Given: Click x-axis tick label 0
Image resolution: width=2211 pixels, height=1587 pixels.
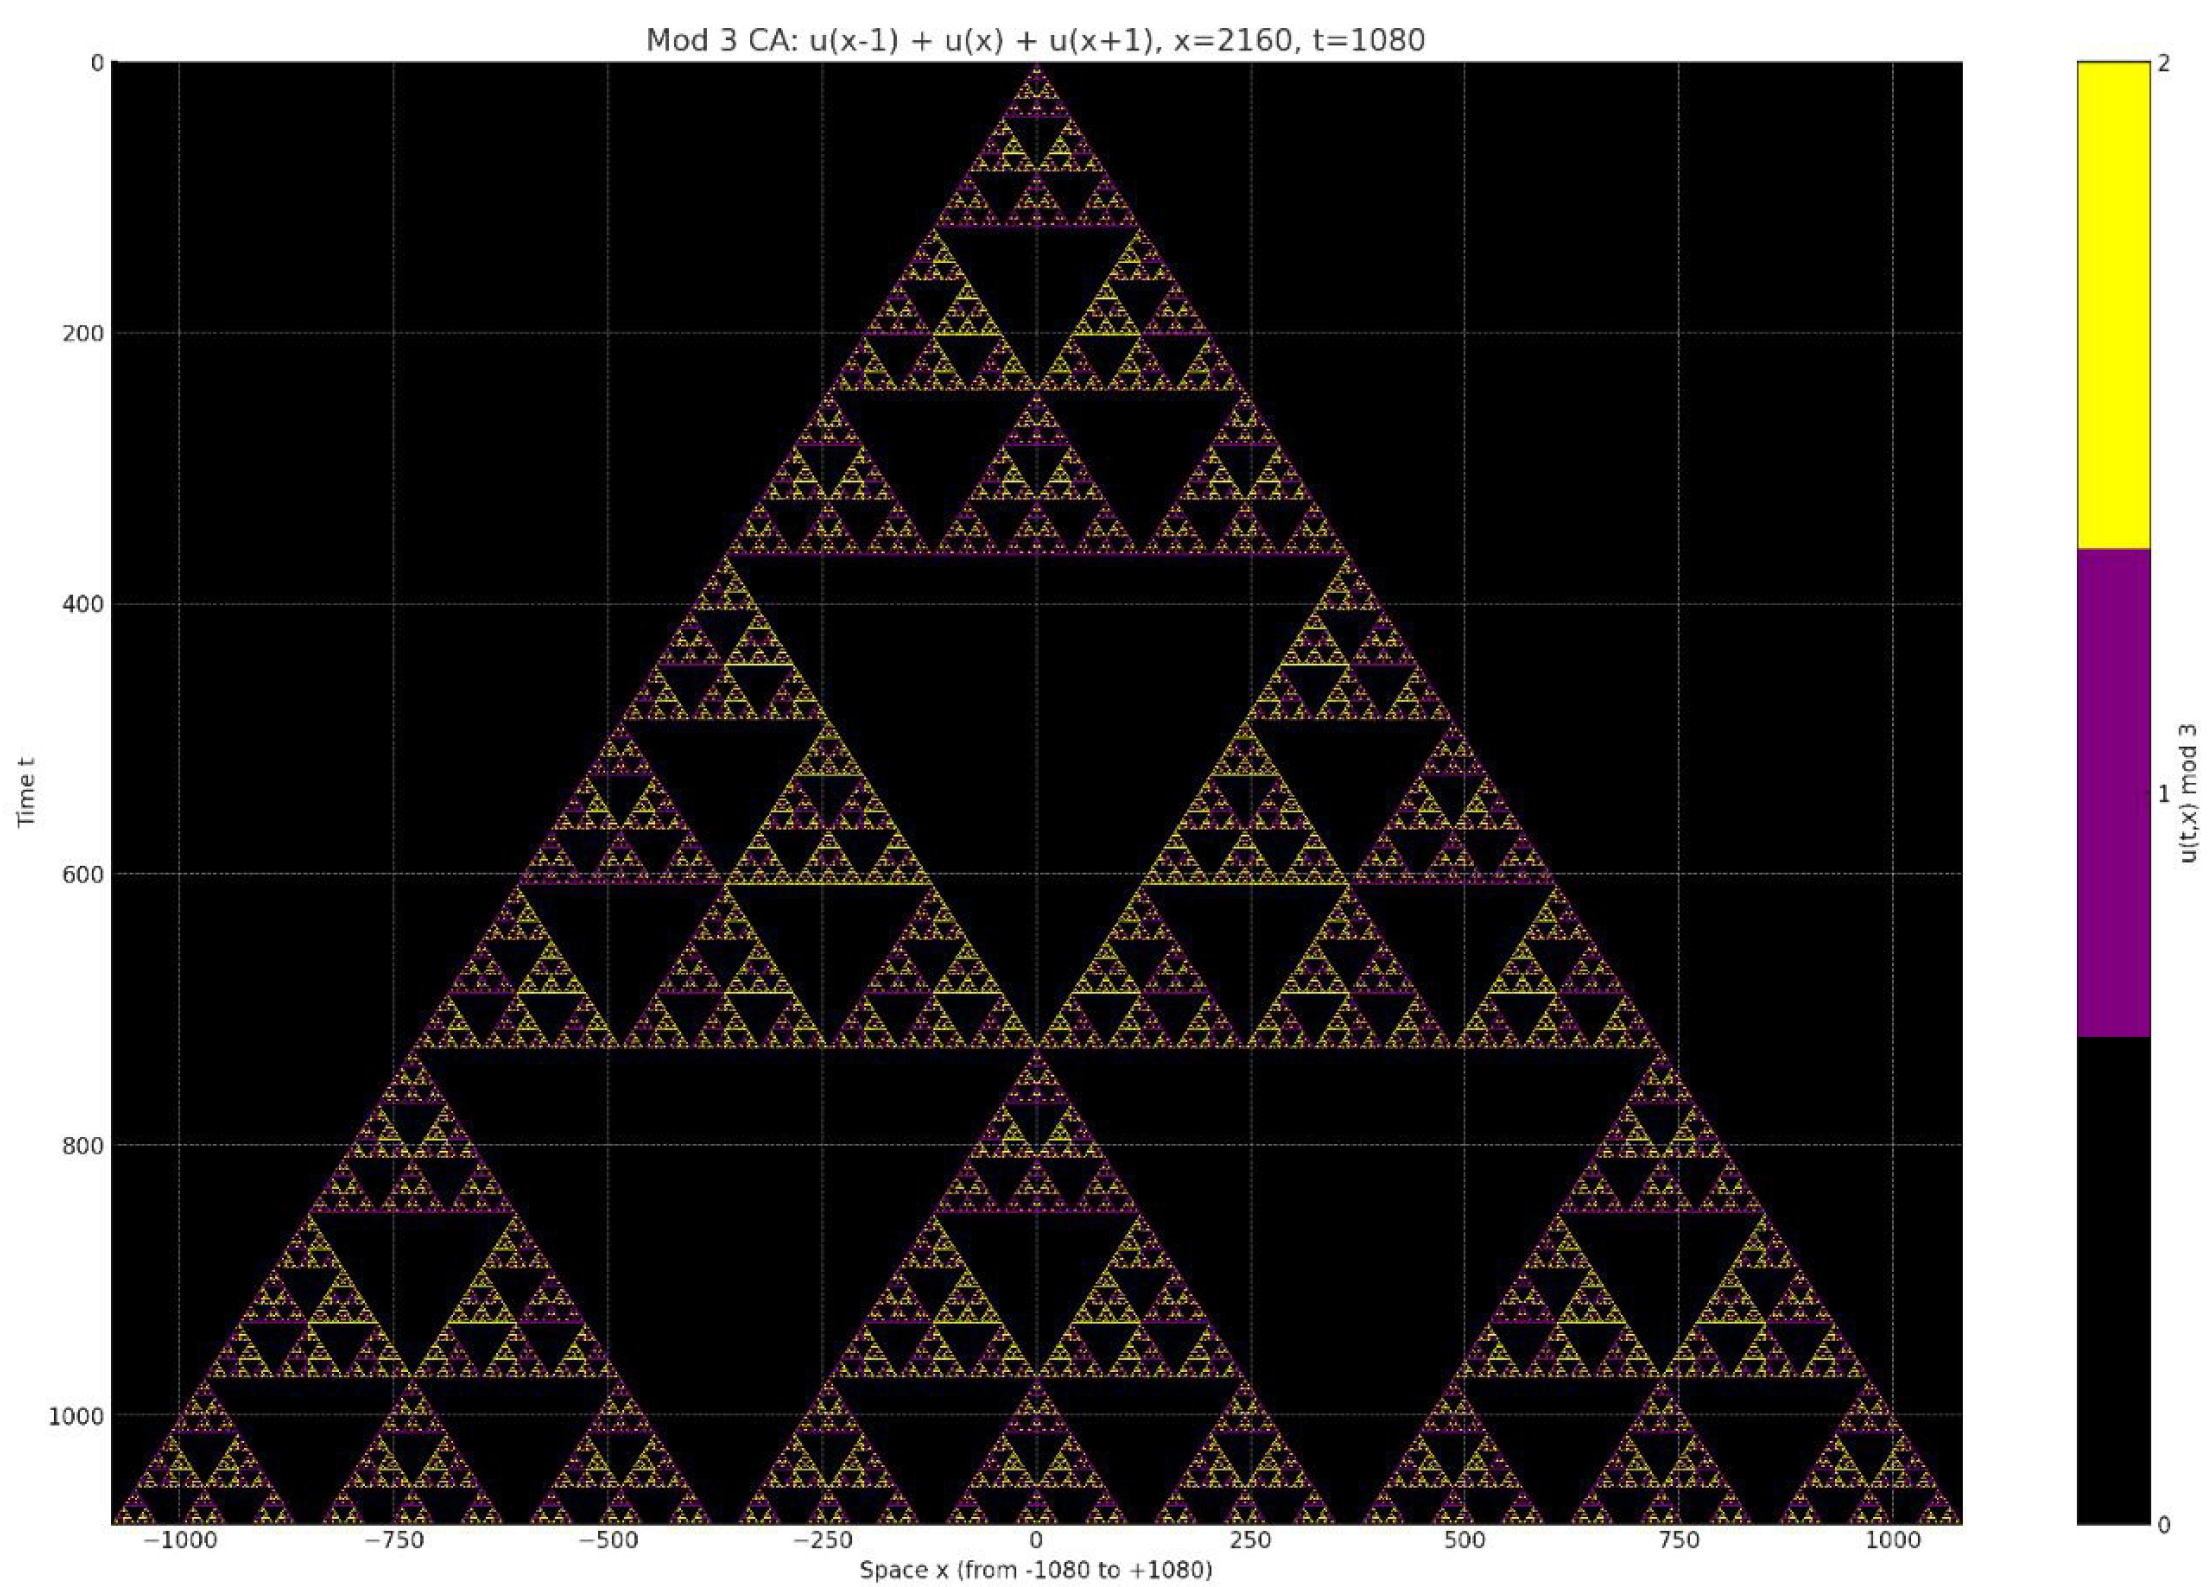Looking at the screenshot, I should [x=1036, y=1540].
